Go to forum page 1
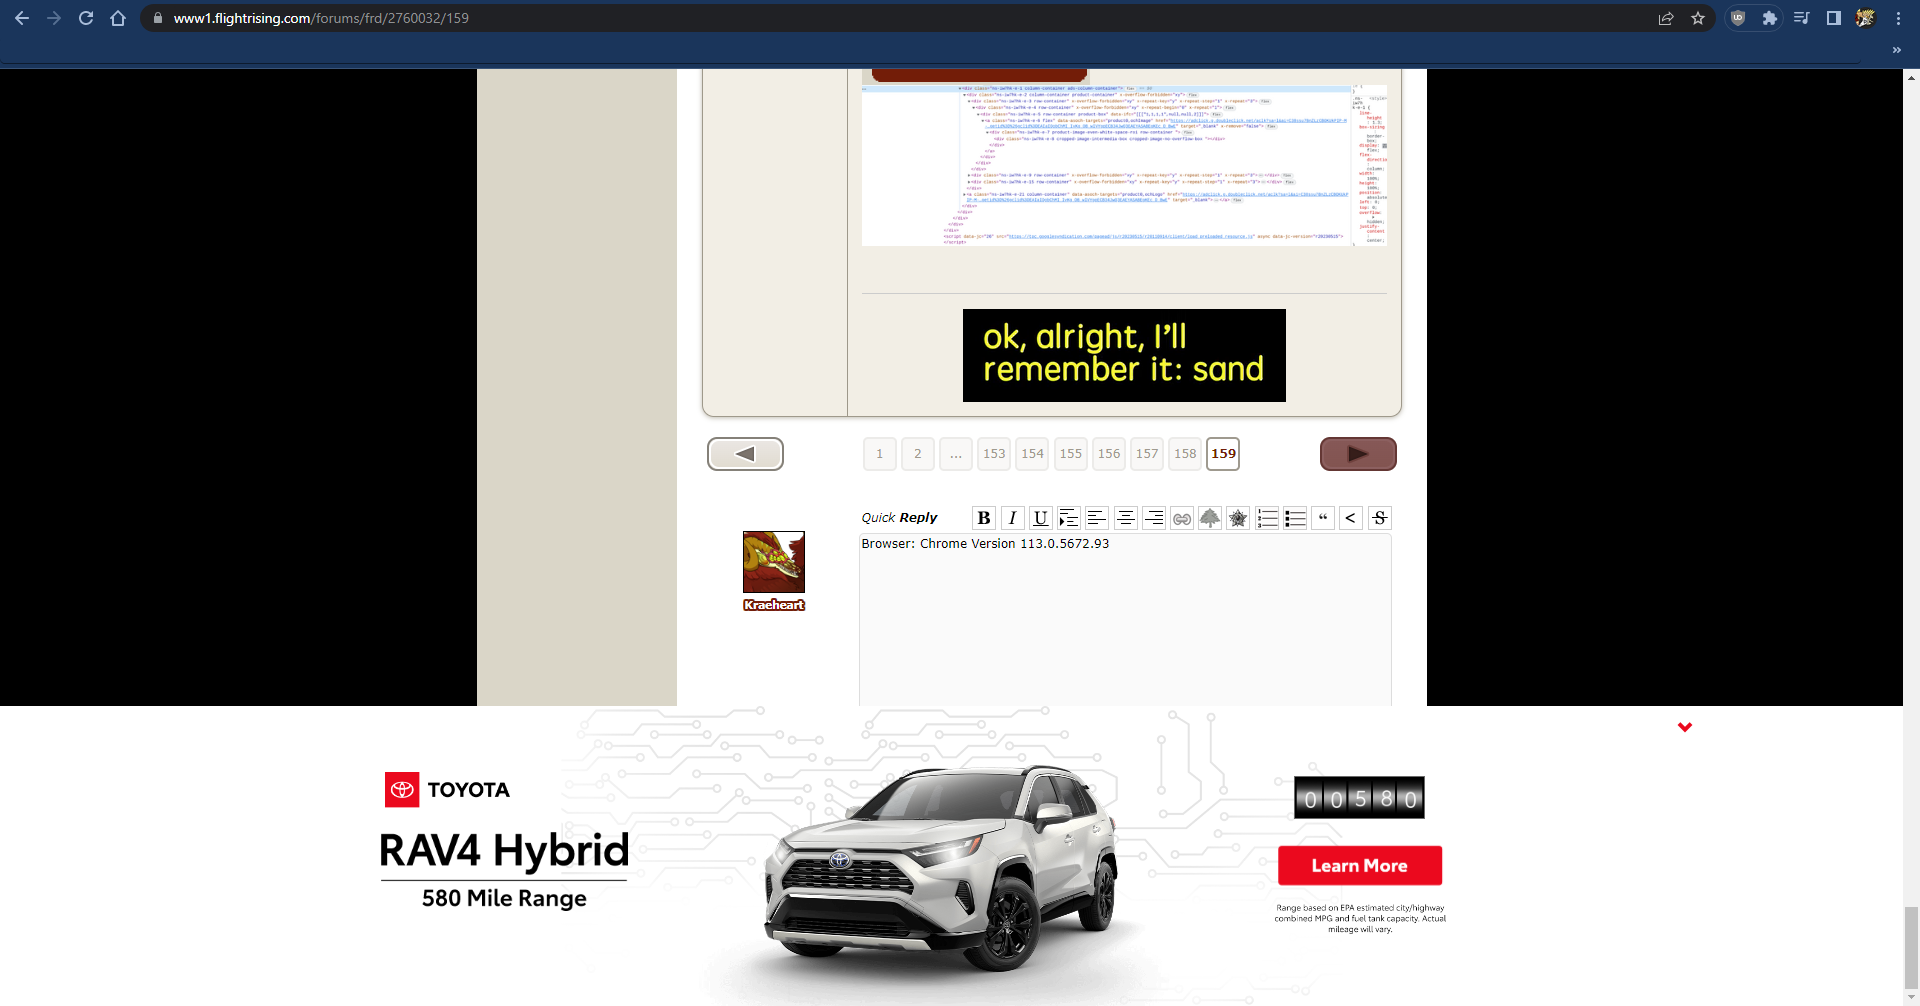 click(x=880, y=454)
